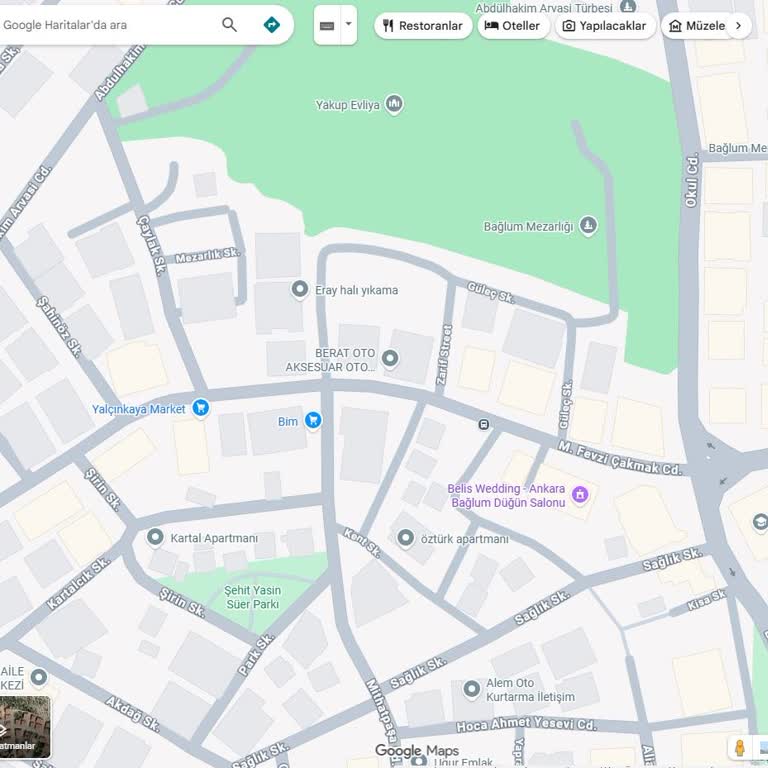Select the Abdülhakim Arvasi Türbesi pin
Image resolution: width=768 pixels, height=768 pixels.
click(628, 6)
